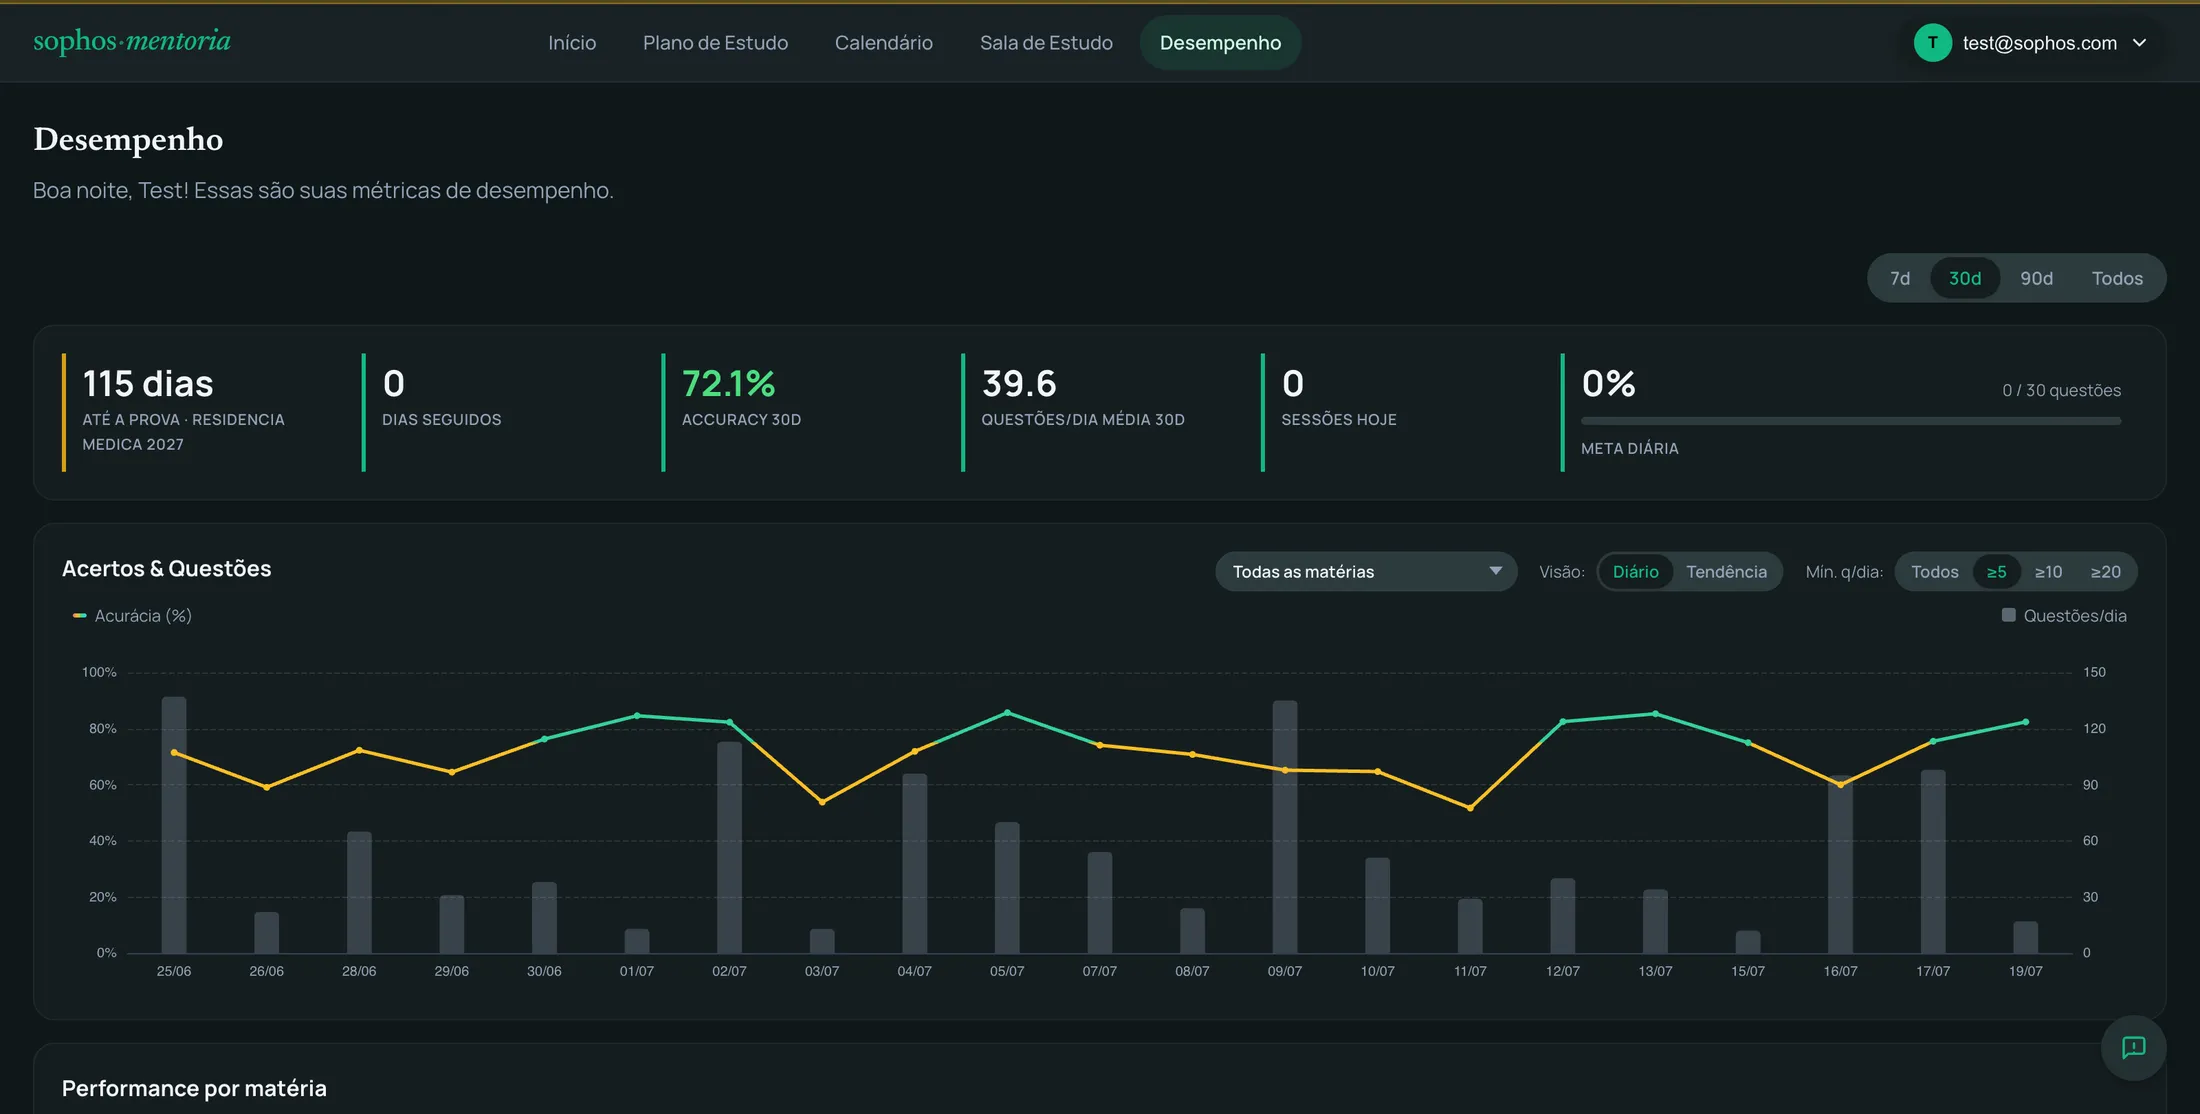Set minimum questions filter to ≥5
Image resolution: width=2200 pixels, height=1114 pixels.
tap(1996, 571)
